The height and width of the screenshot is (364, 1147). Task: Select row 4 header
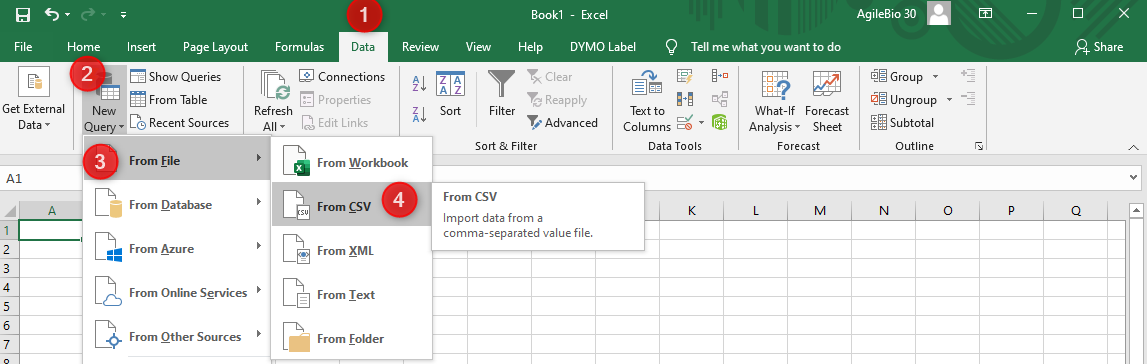[x=9, y=287]
